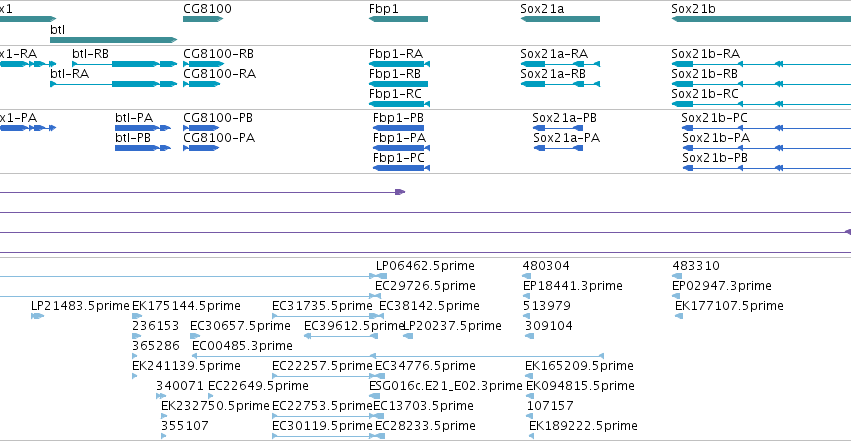Open protein Fbp1-PA label
The image size is (851, 441).
click(399, 138)
